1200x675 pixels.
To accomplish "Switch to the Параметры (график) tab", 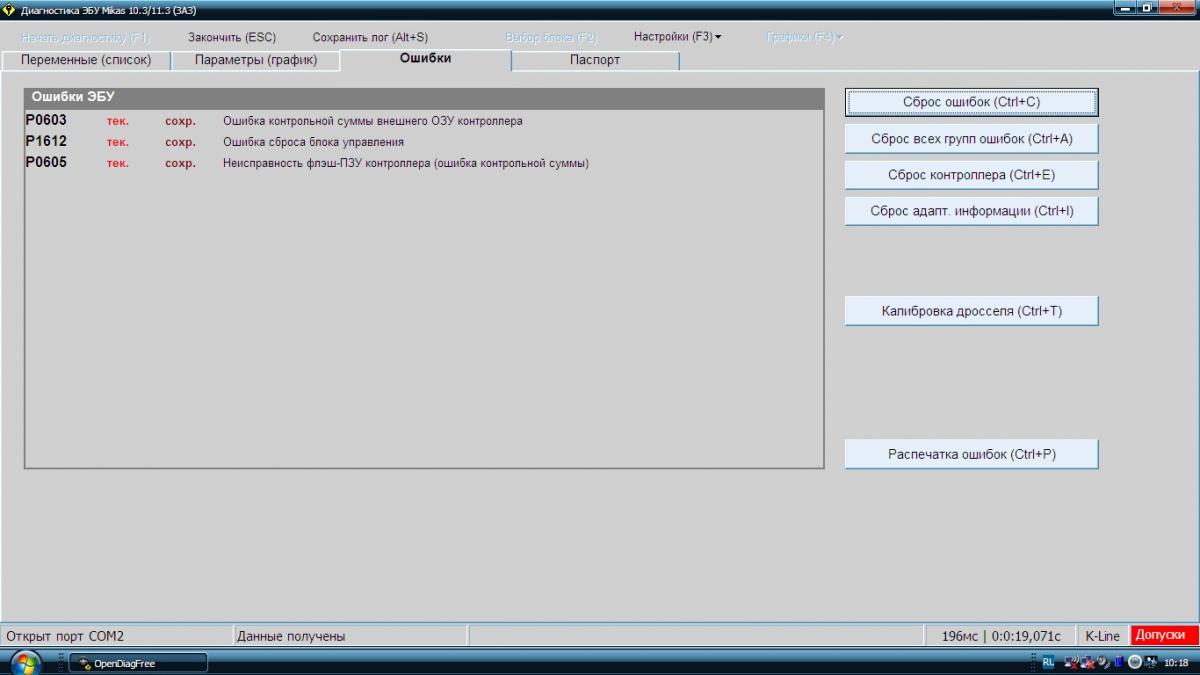I will point(256,60).
